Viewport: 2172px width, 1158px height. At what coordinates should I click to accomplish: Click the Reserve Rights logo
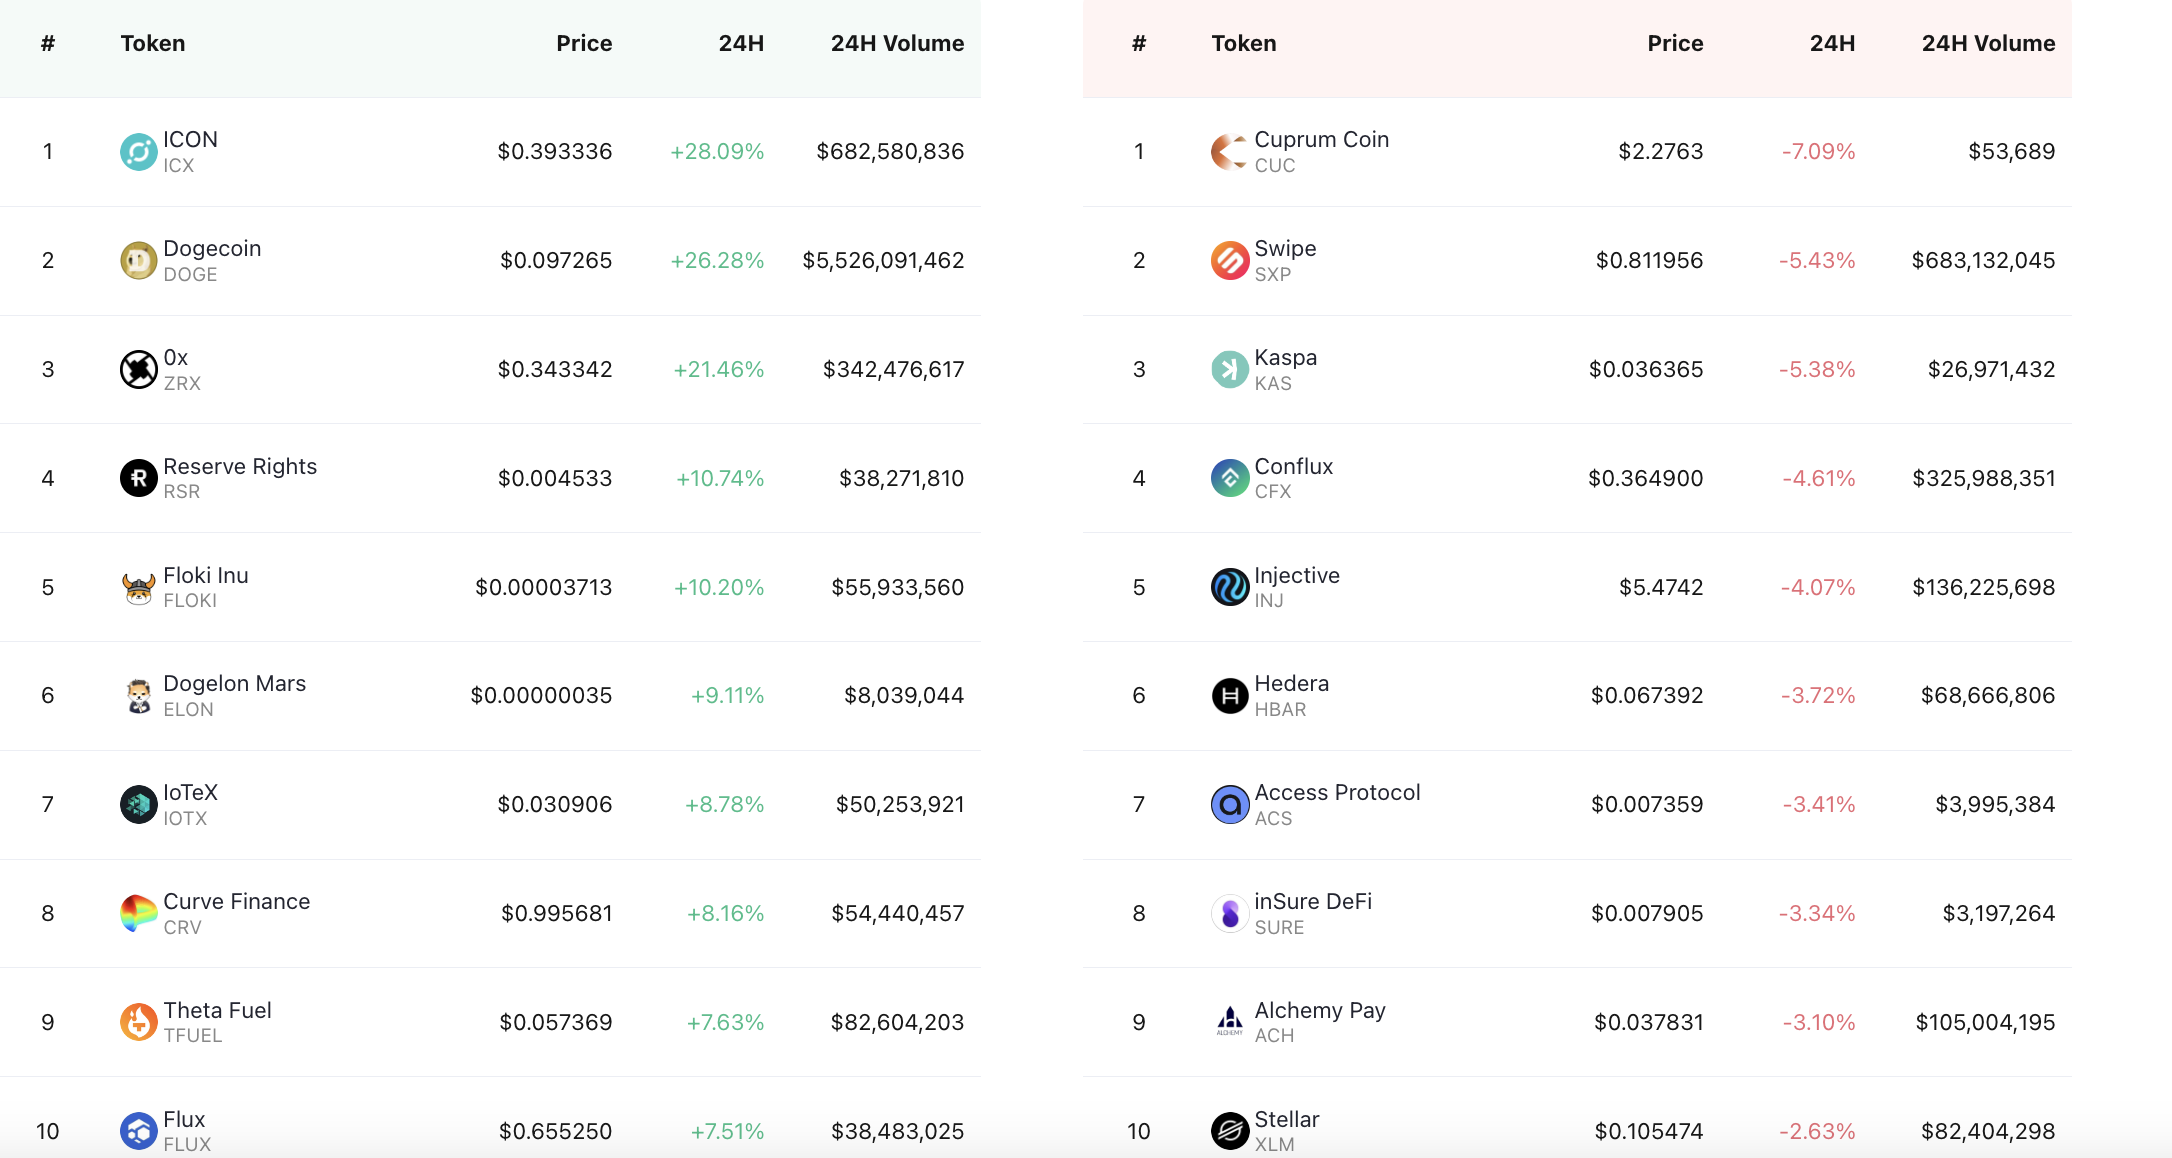(x=138, y=478)
